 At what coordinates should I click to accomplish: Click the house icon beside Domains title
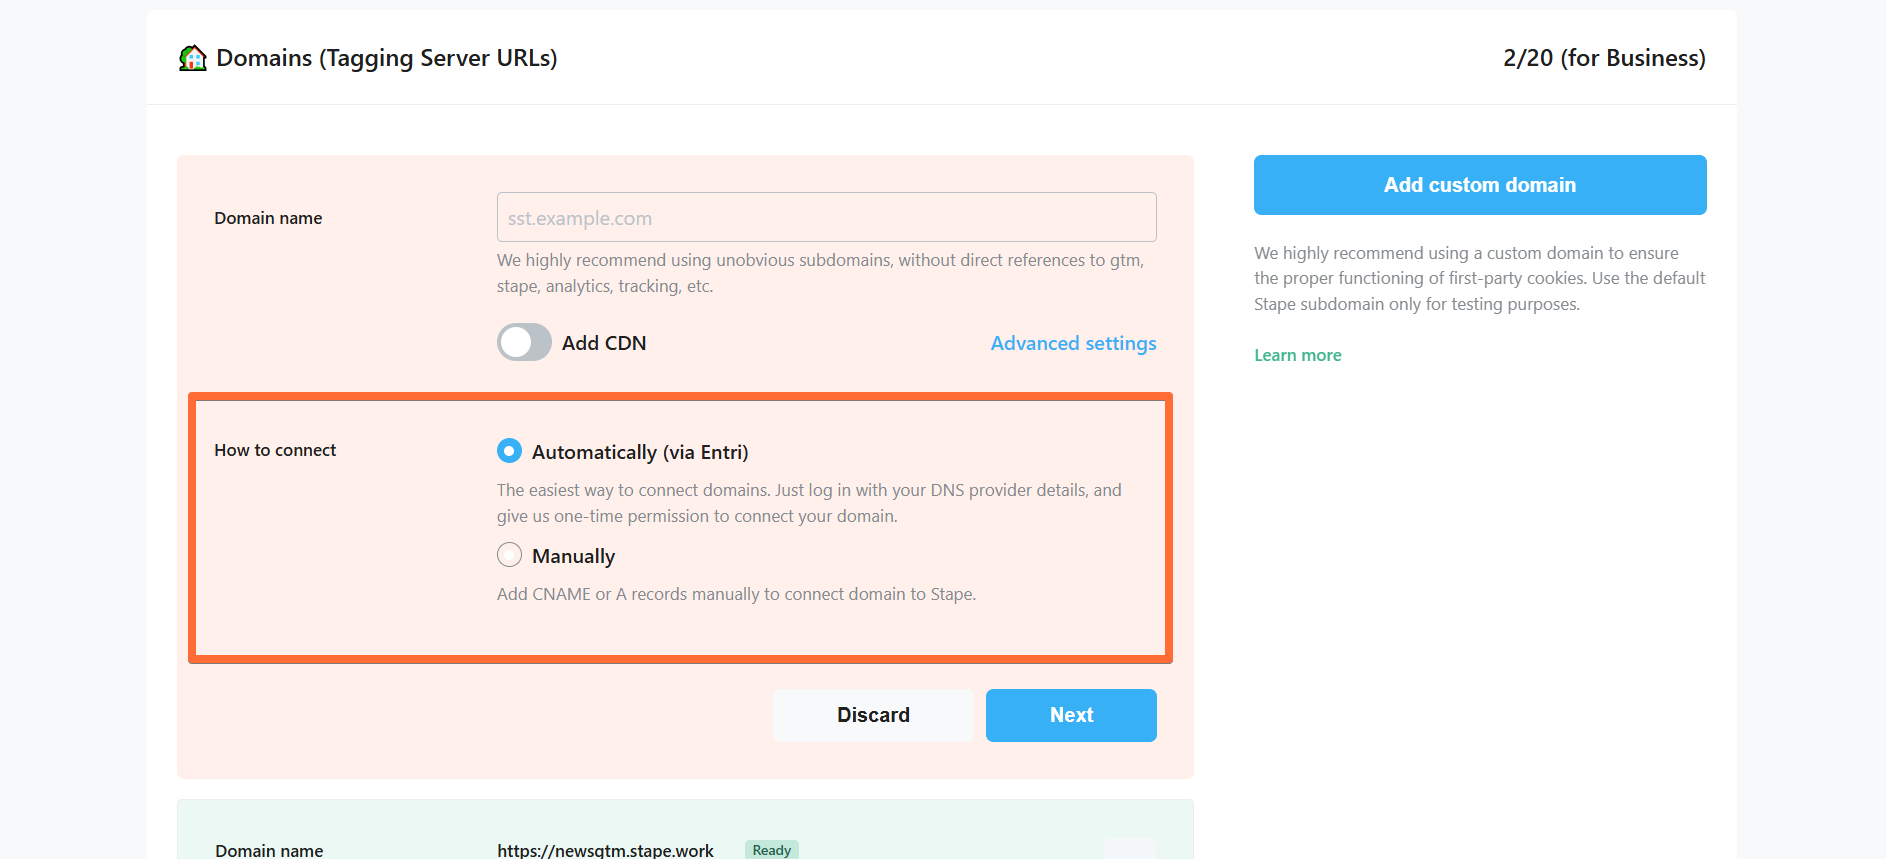pos(193,58)
